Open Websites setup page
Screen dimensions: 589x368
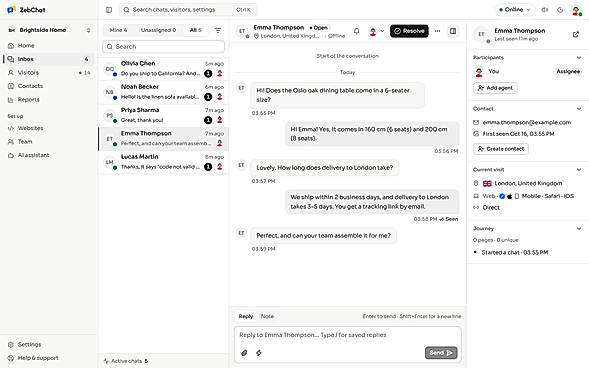click(x=49, y=128)
